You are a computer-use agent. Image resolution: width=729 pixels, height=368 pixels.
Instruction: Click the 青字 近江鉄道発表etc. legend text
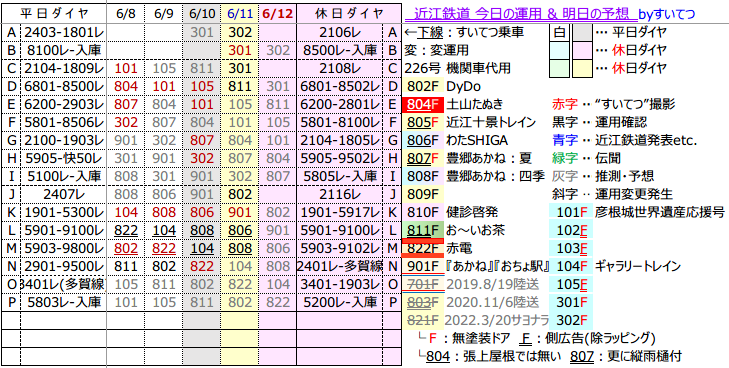pyautogui.click(x=624, y=141)
